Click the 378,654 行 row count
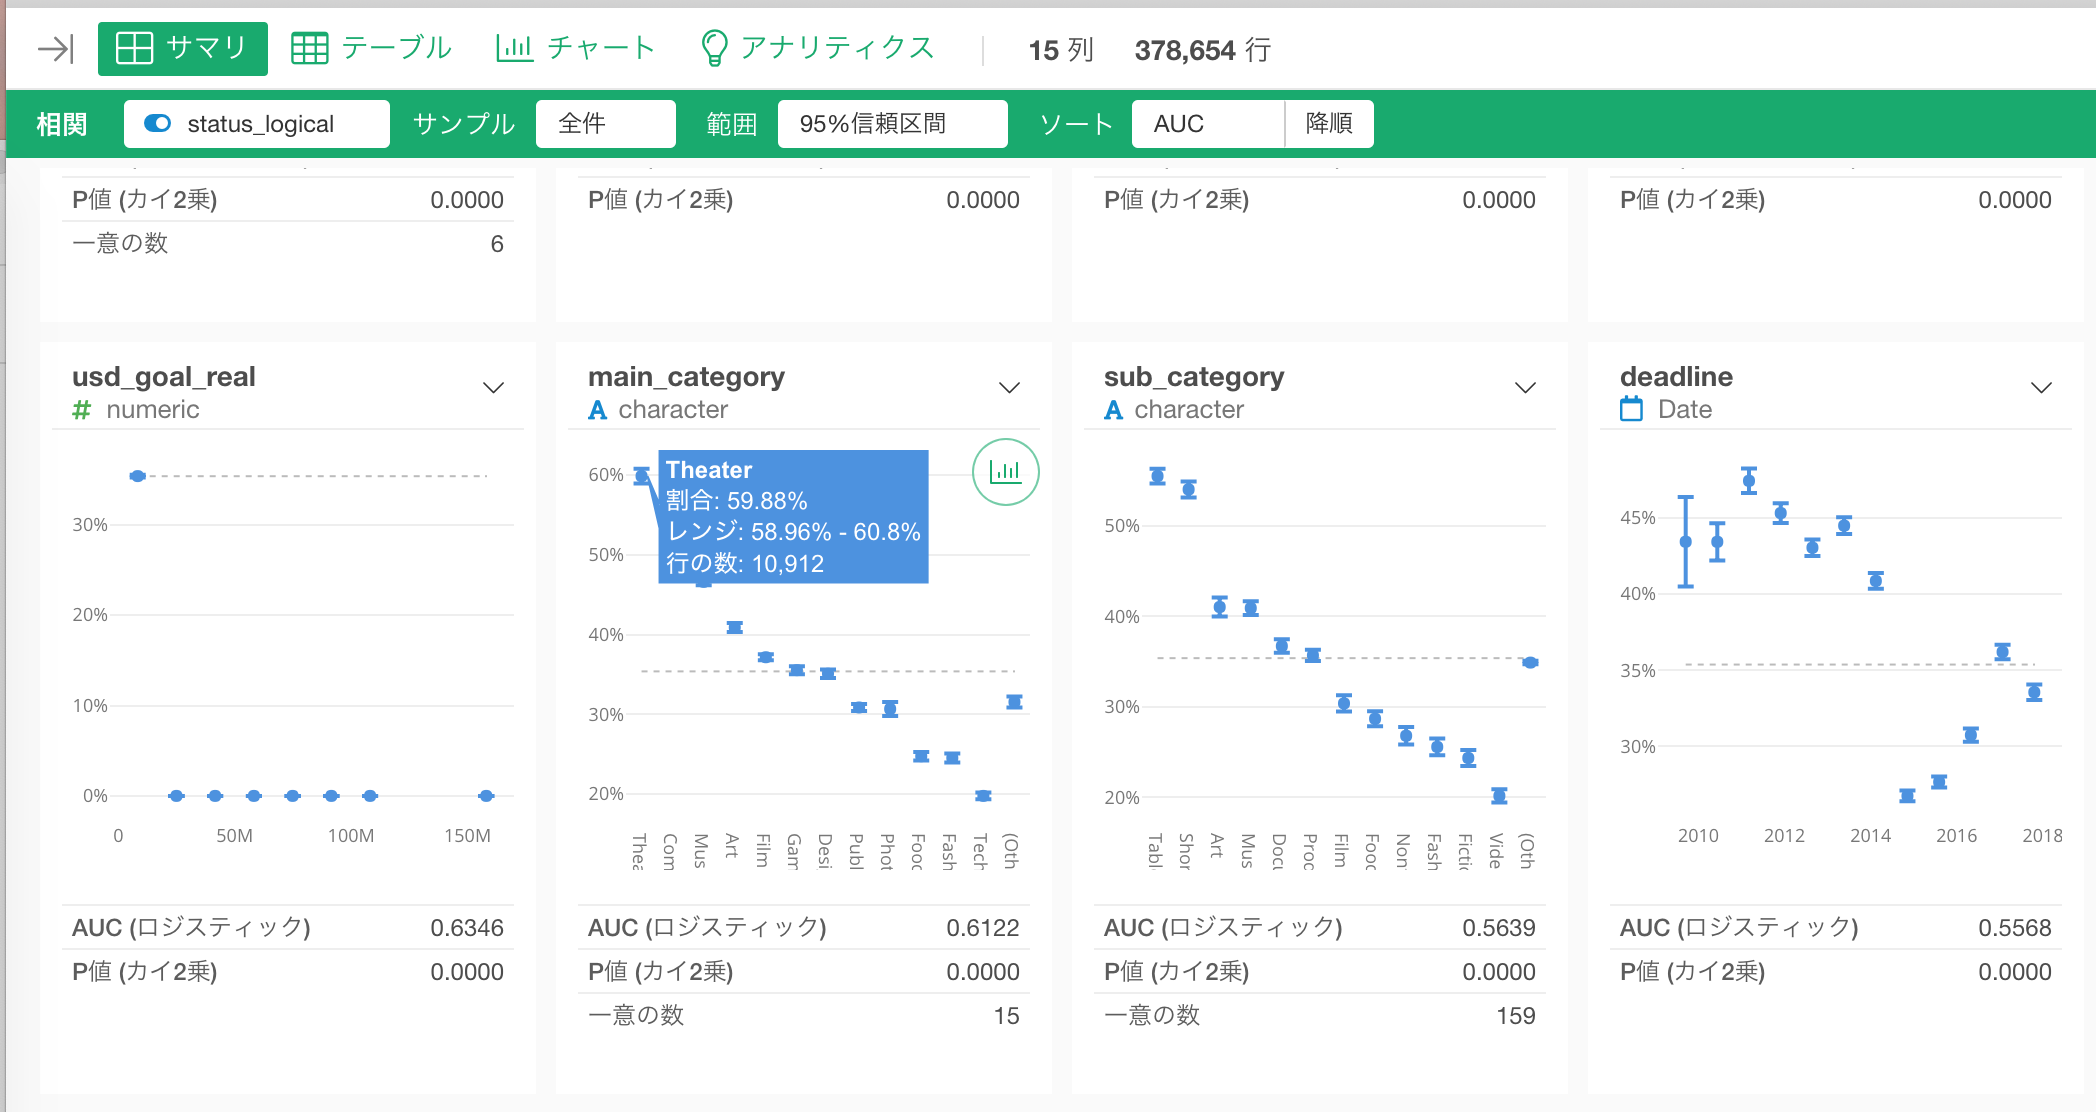Screen dimensions: 2096x1112 pos(1203,50)
